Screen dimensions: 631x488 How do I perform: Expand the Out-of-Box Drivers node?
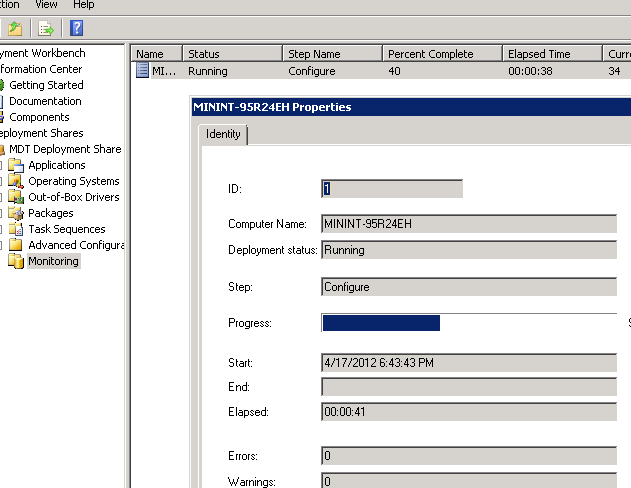[x=1, y=197]
